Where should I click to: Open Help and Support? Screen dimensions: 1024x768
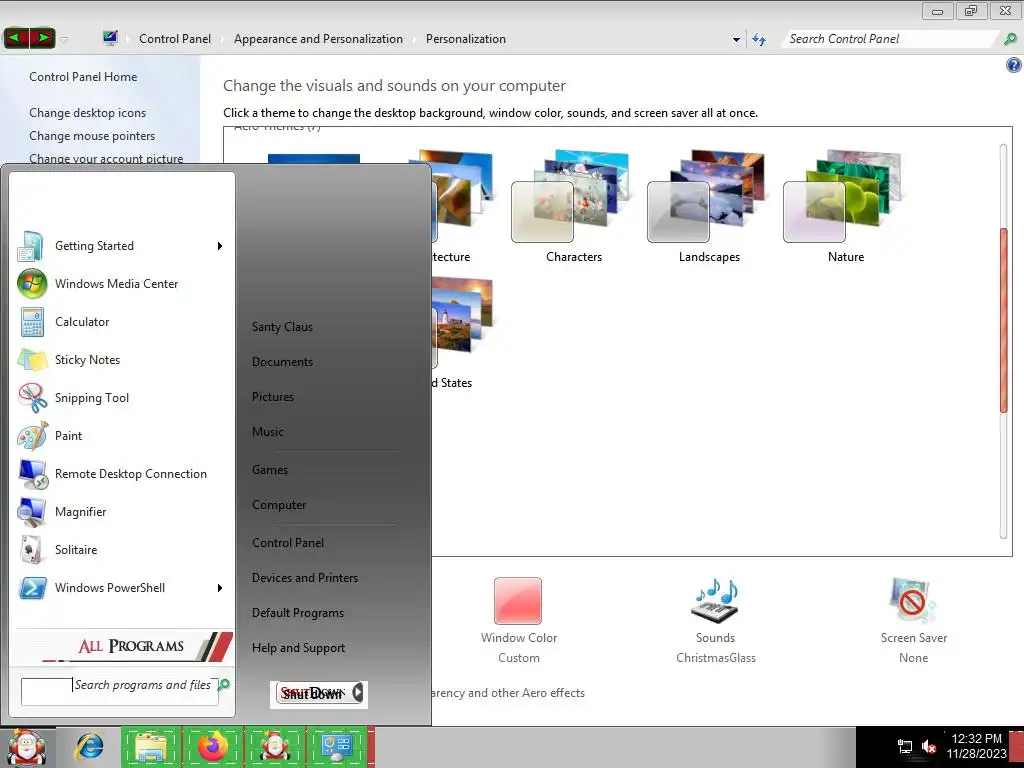tap(298, 648)
